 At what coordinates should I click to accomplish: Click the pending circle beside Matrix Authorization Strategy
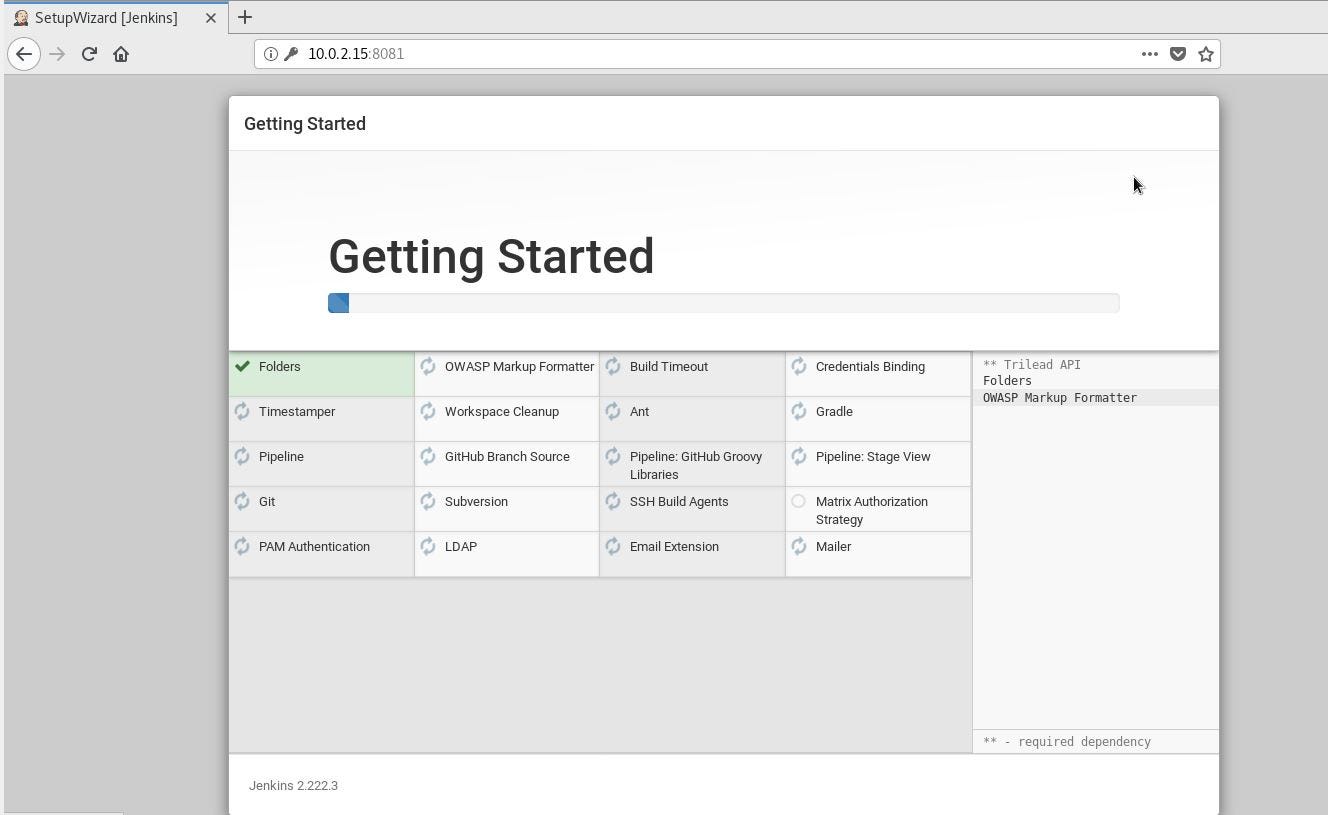[x=799, y=501]
